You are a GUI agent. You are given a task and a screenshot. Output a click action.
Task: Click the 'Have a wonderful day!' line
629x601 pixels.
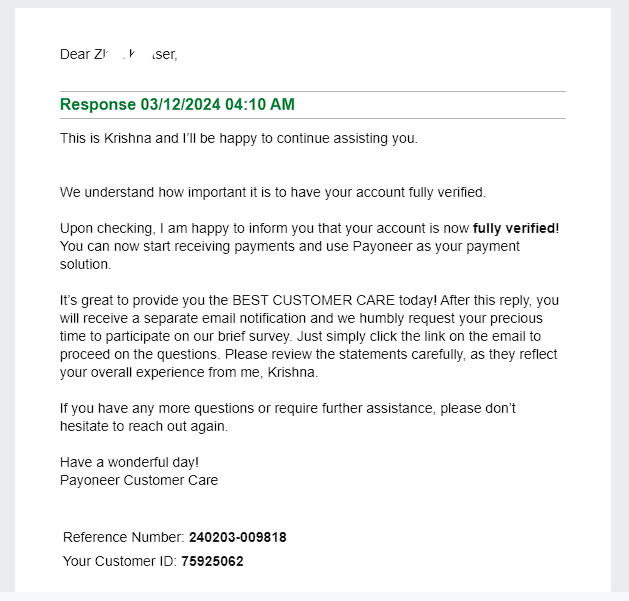click(129, 462)
